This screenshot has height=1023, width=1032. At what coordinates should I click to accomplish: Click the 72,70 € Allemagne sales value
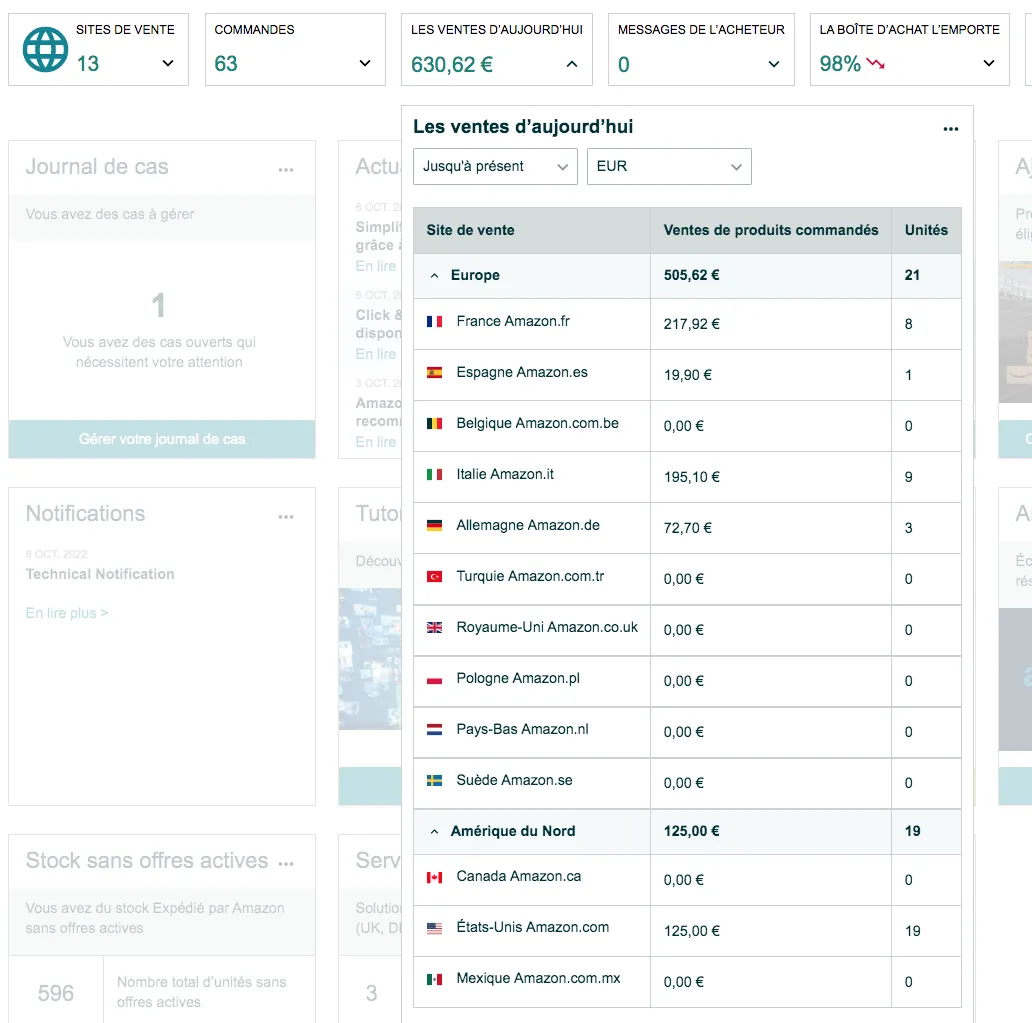687,528
